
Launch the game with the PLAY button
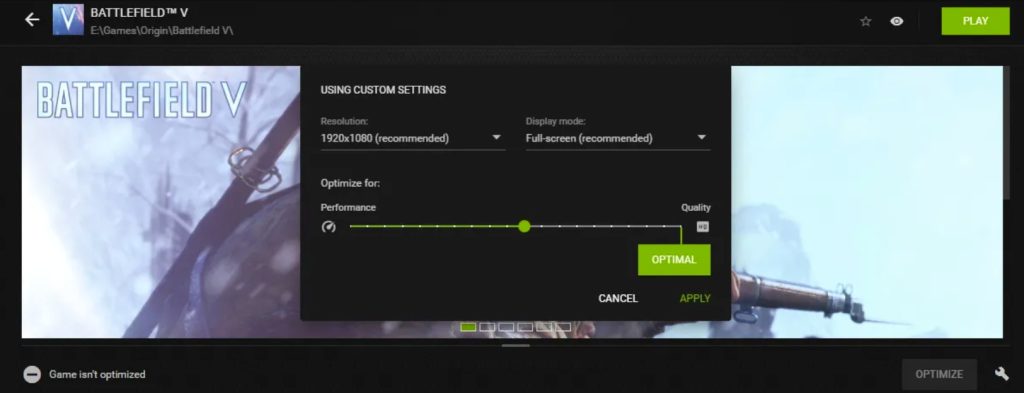pos(975,21)
